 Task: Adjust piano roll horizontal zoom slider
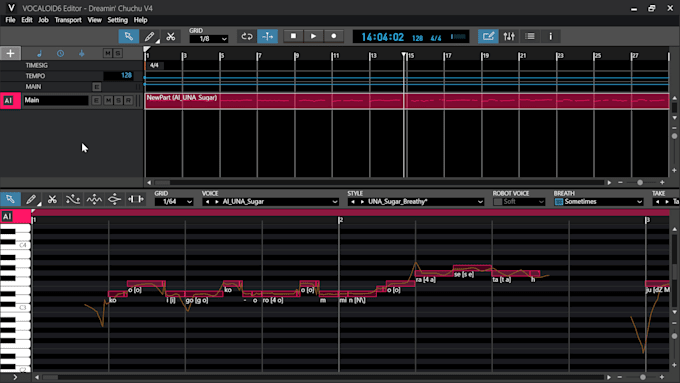643,377
